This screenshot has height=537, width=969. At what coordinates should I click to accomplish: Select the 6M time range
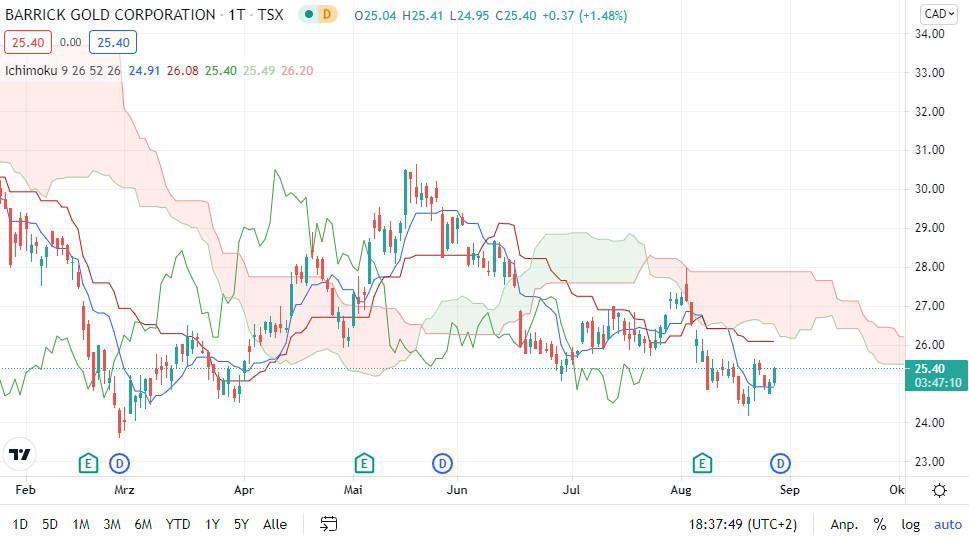click(x=143, y=525)
